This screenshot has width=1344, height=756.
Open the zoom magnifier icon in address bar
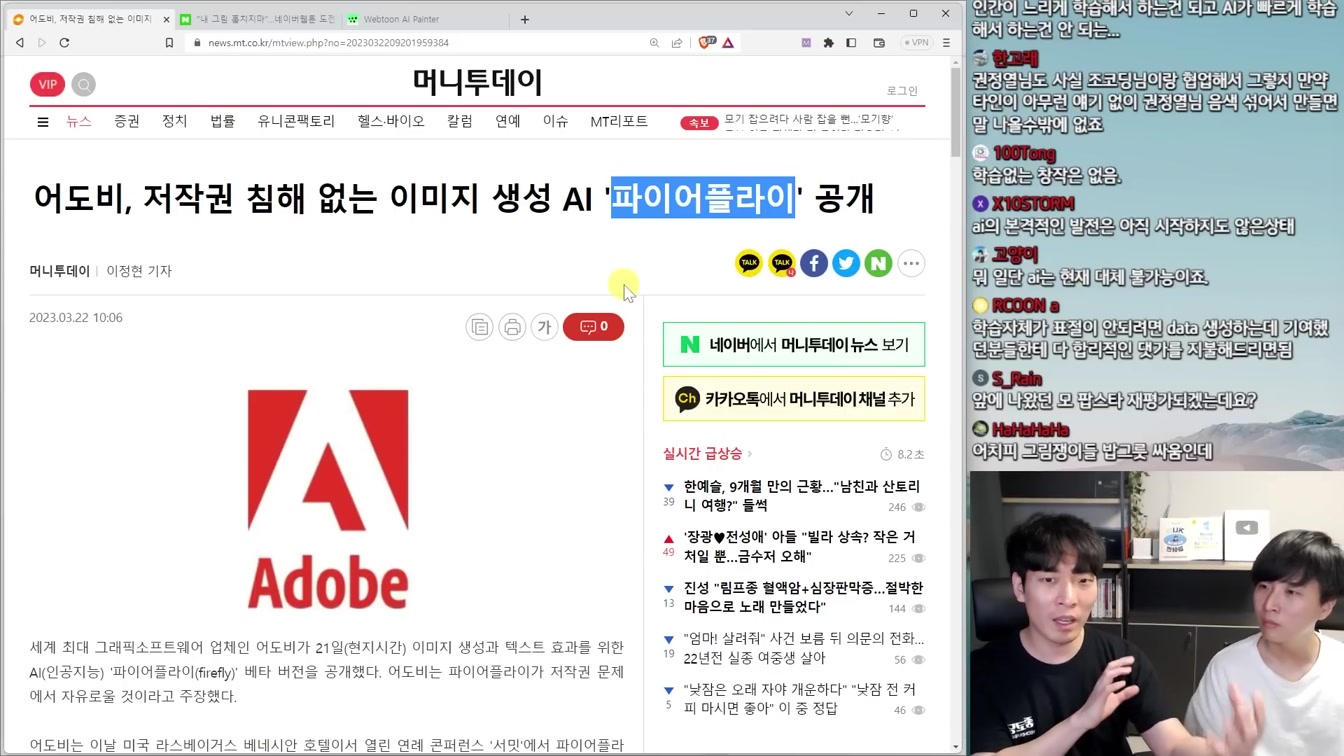point(654,43)
